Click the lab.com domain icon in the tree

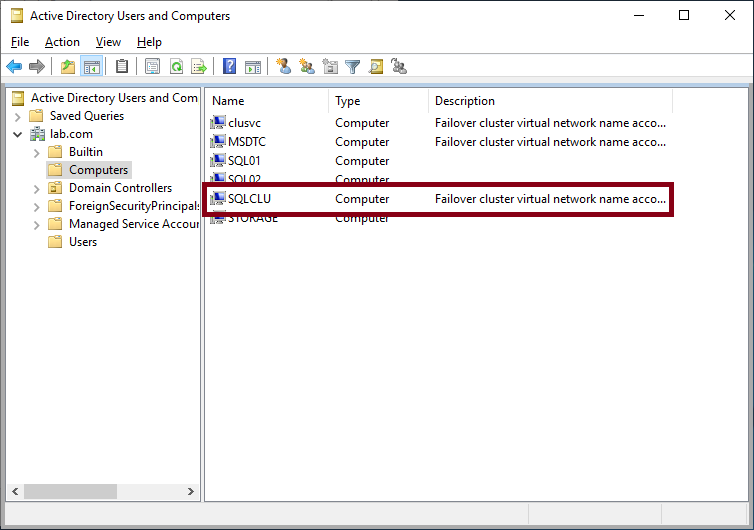(37, 134)
